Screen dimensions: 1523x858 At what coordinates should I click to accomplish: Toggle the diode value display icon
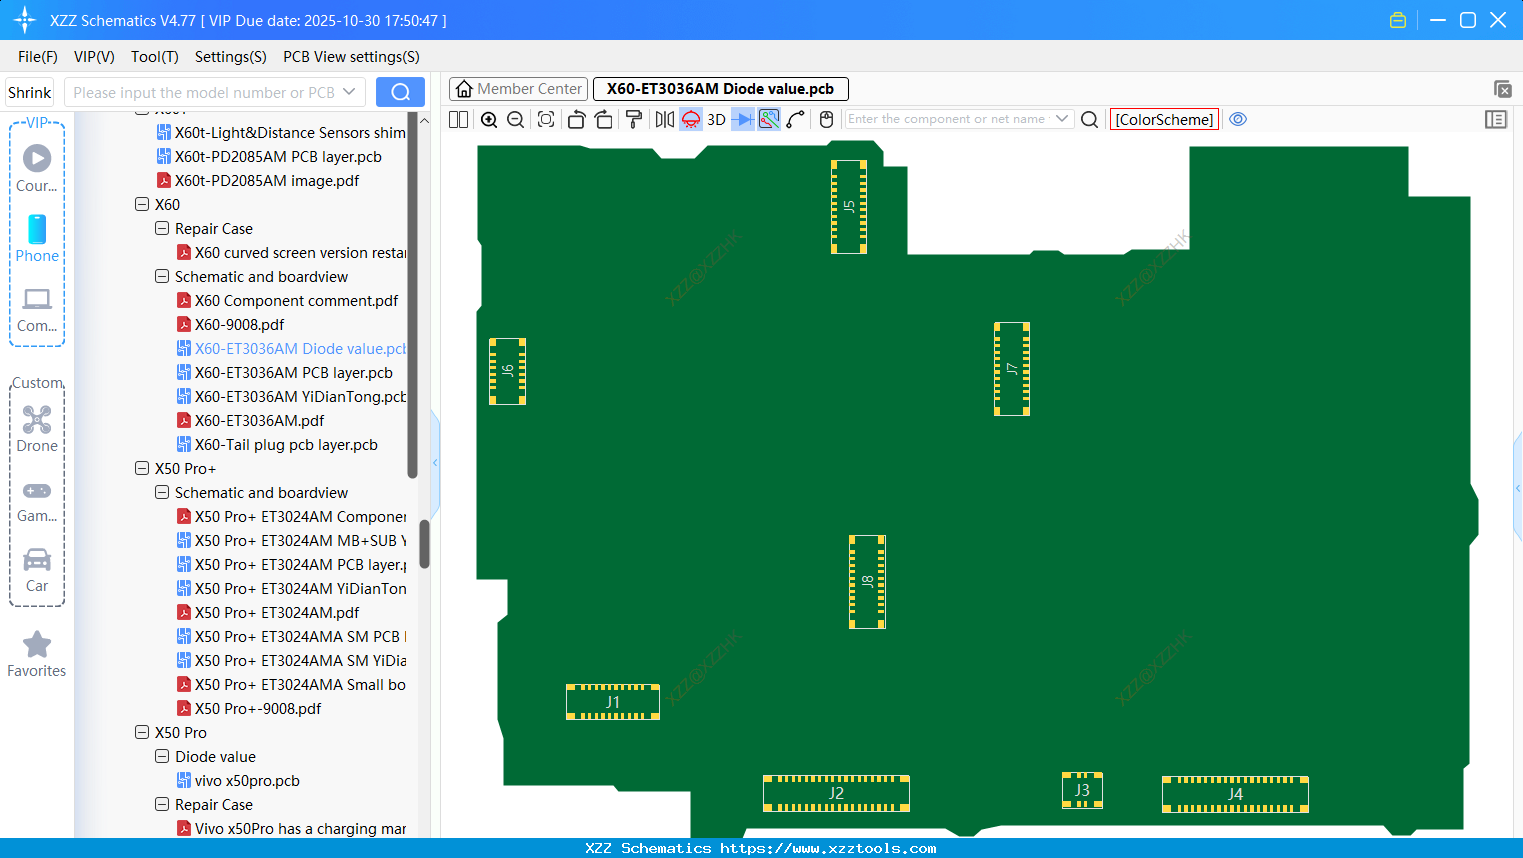click(742, 119)
